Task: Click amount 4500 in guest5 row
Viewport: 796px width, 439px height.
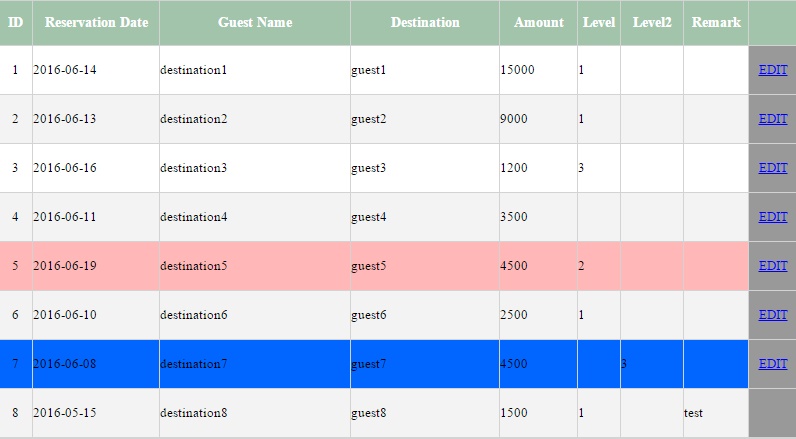Action: (514, 266)
